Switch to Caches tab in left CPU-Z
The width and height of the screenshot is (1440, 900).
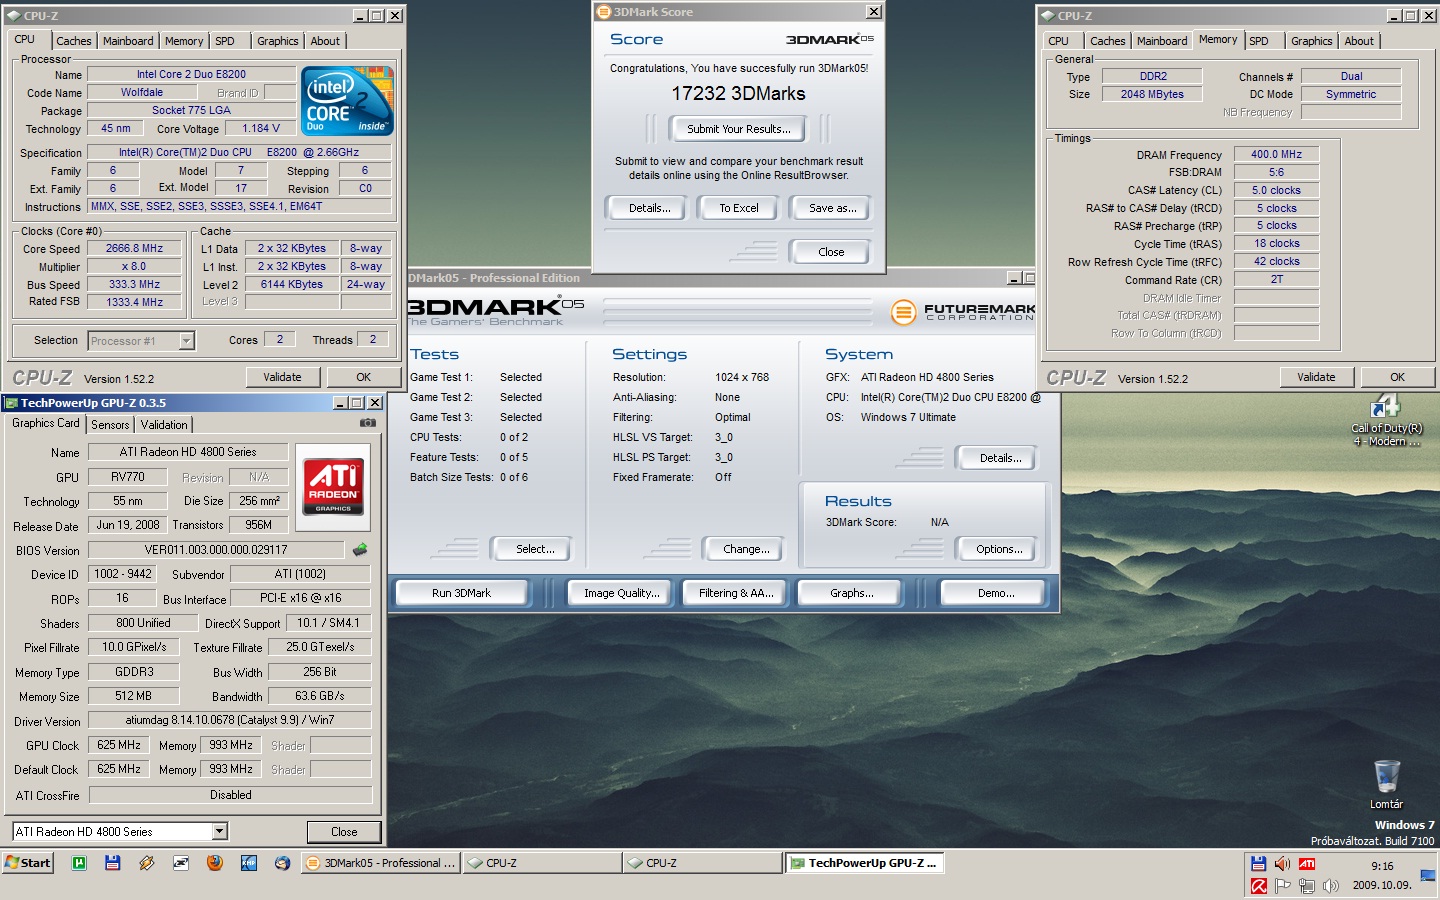coord(73,41)
